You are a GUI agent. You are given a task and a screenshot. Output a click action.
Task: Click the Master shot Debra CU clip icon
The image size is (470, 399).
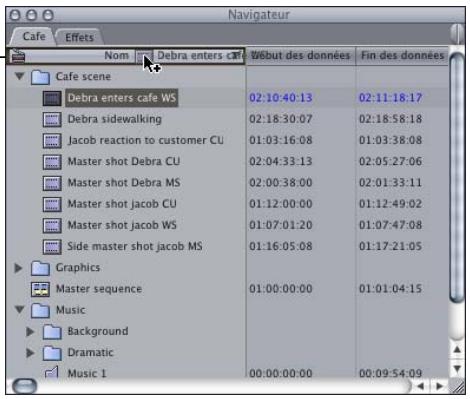click(x=52, y=162)
